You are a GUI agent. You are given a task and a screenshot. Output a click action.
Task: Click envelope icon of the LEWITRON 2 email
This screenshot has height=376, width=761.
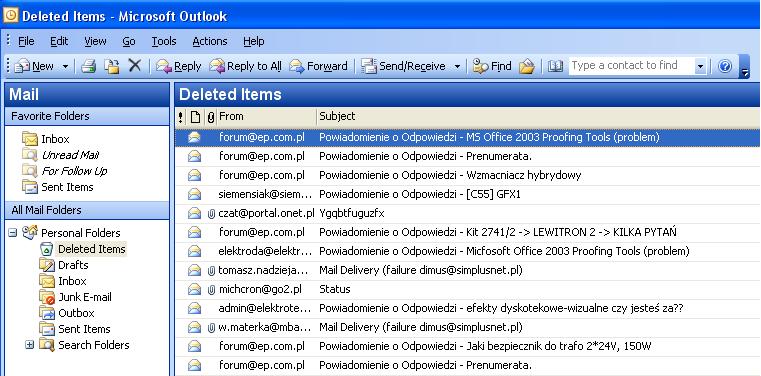pyautogui.click(x=195, y=232)
